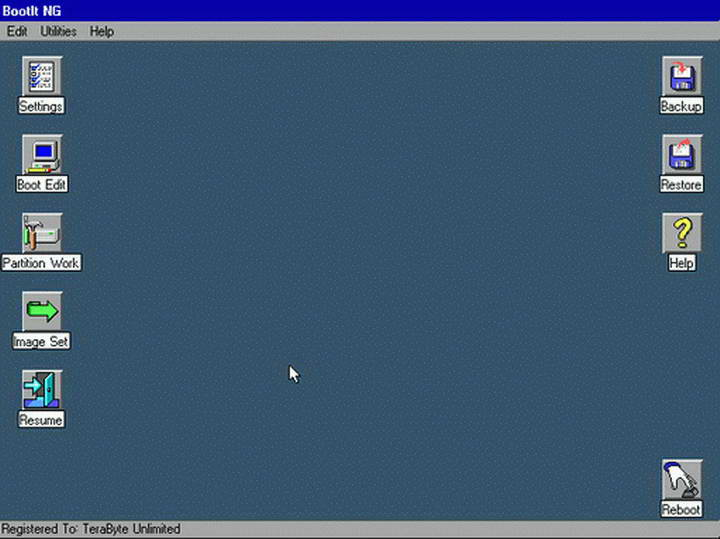Click the Resume text label
The height and width of the screenshot is (539, 720).
pyautogui.click(x=41, y=420)
